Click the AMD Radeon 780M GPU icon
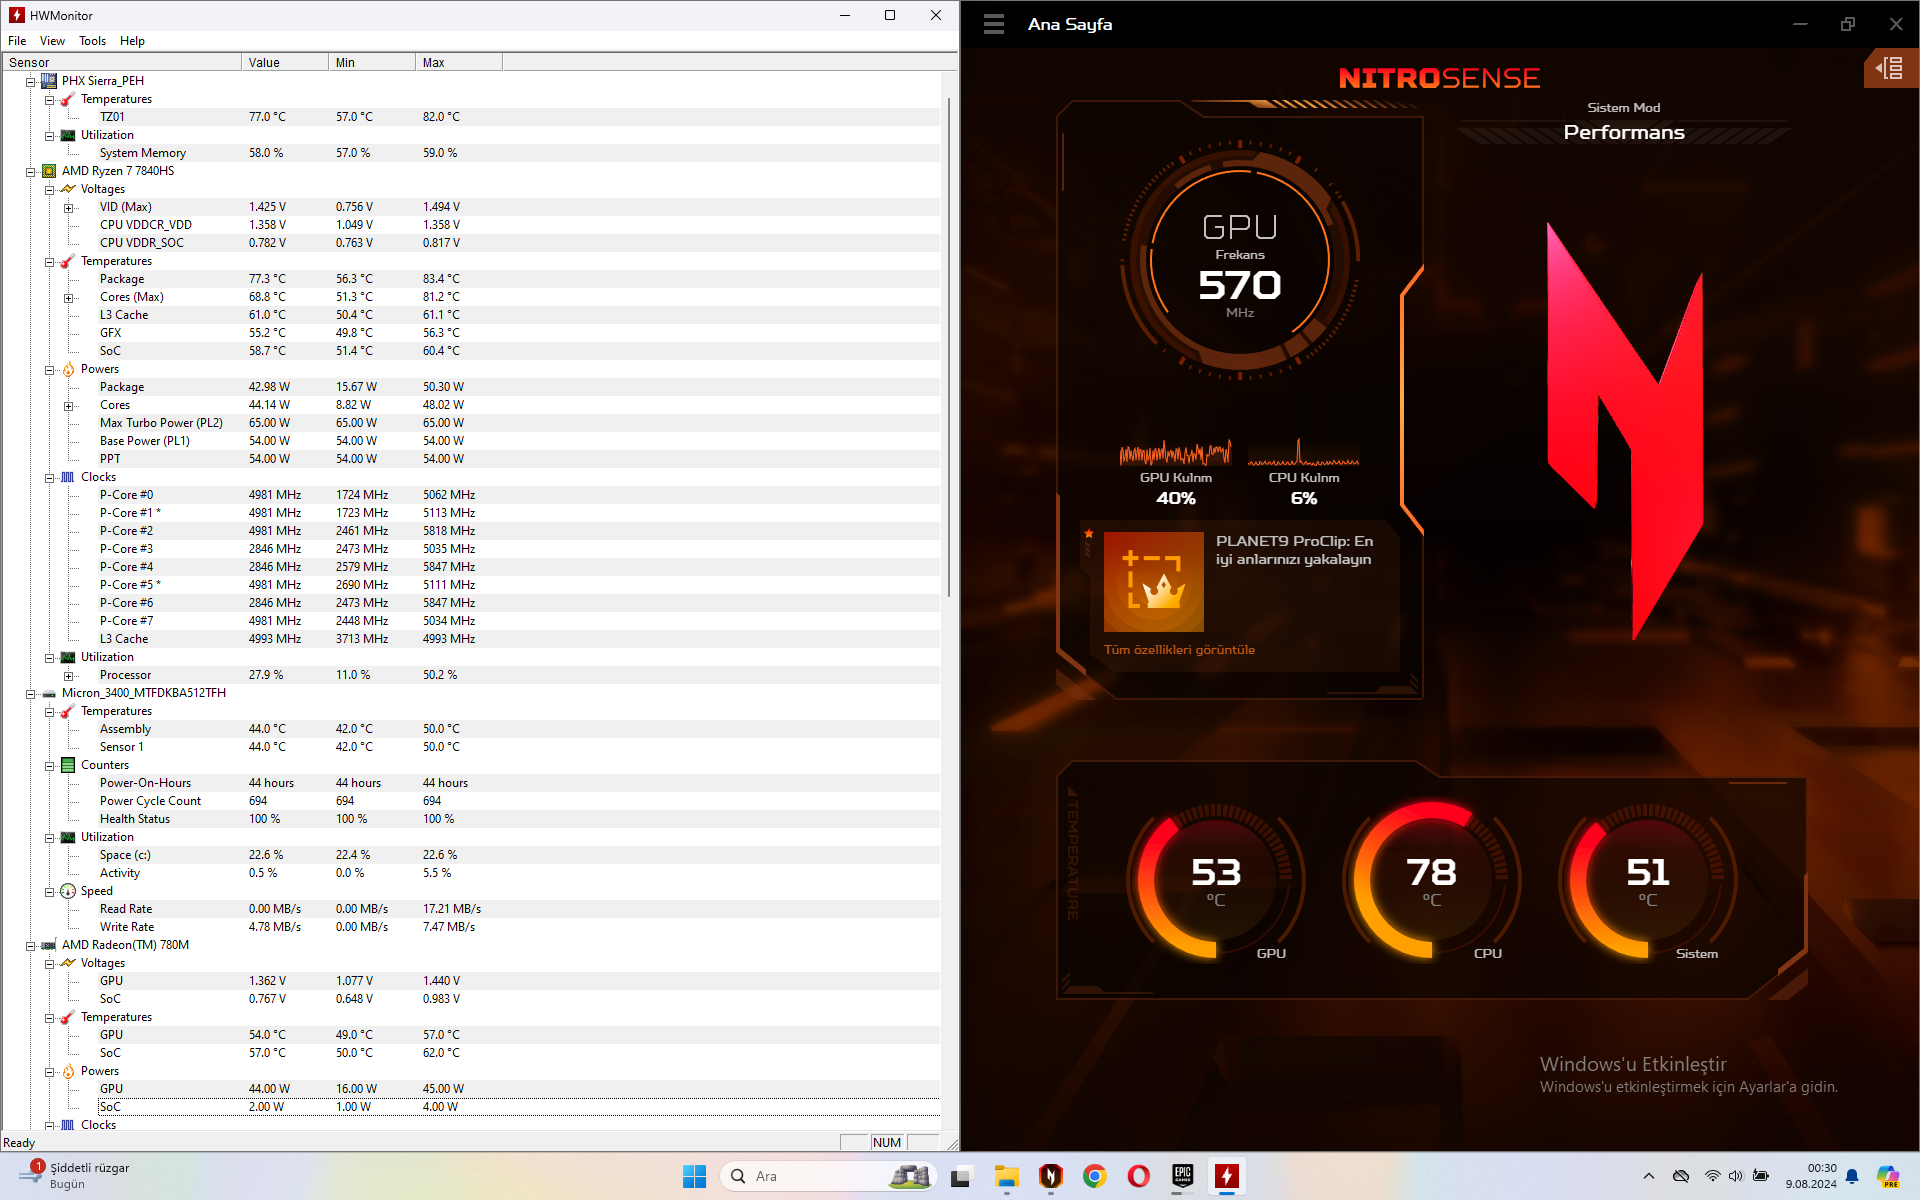The image size is (1920, 1200). click(x=49, y=945)
